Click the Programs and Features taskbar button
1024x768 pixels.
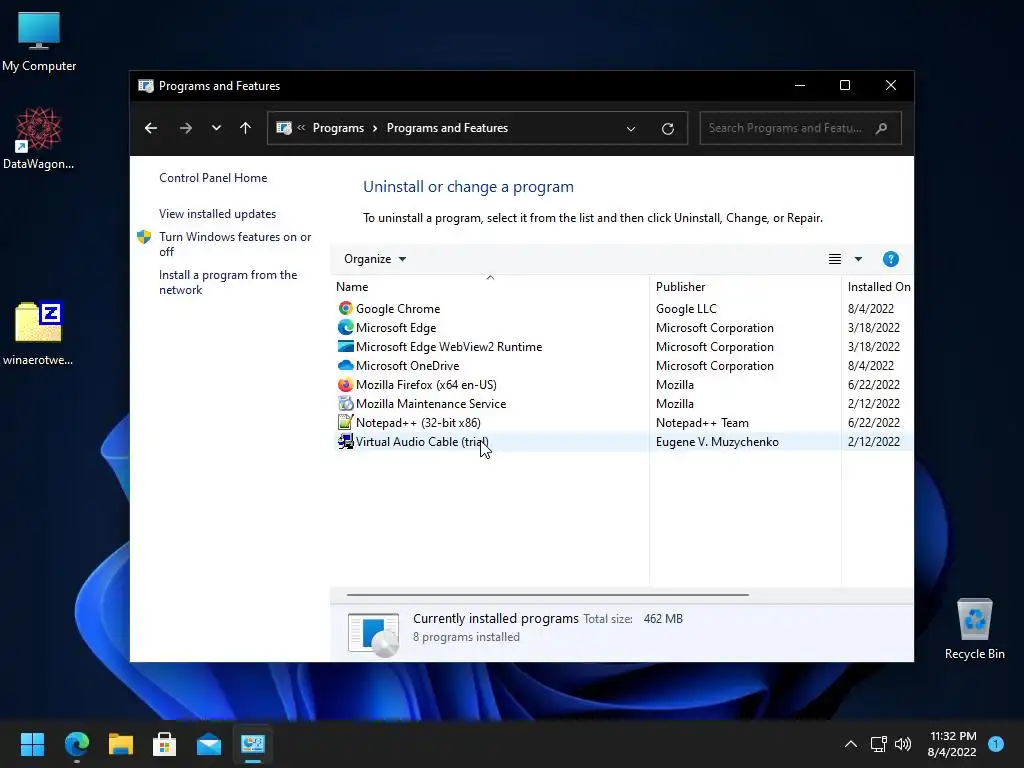click(x=253, y=744)
